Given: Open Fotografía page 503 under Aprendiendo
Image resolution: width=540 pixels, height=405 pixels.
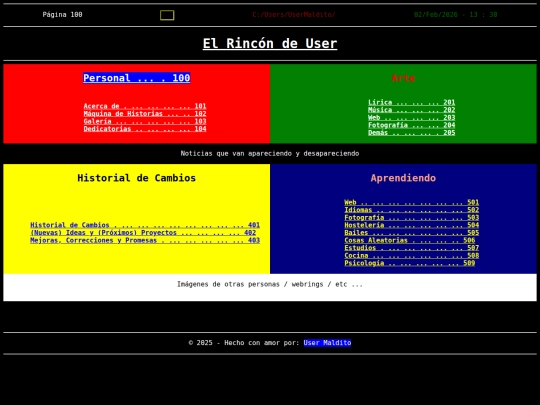Looking at the screenshot, I should [412, 218].
